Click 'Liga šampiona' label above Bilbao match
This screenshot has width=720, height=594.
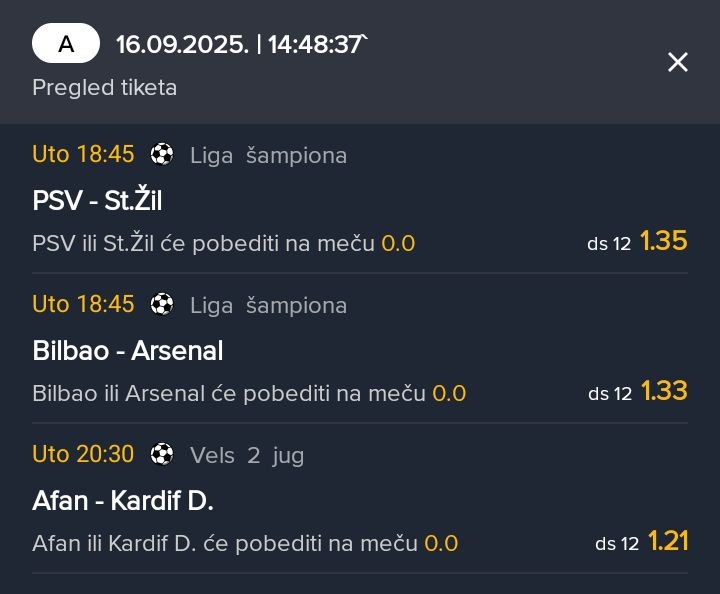(x=269, y=305)
